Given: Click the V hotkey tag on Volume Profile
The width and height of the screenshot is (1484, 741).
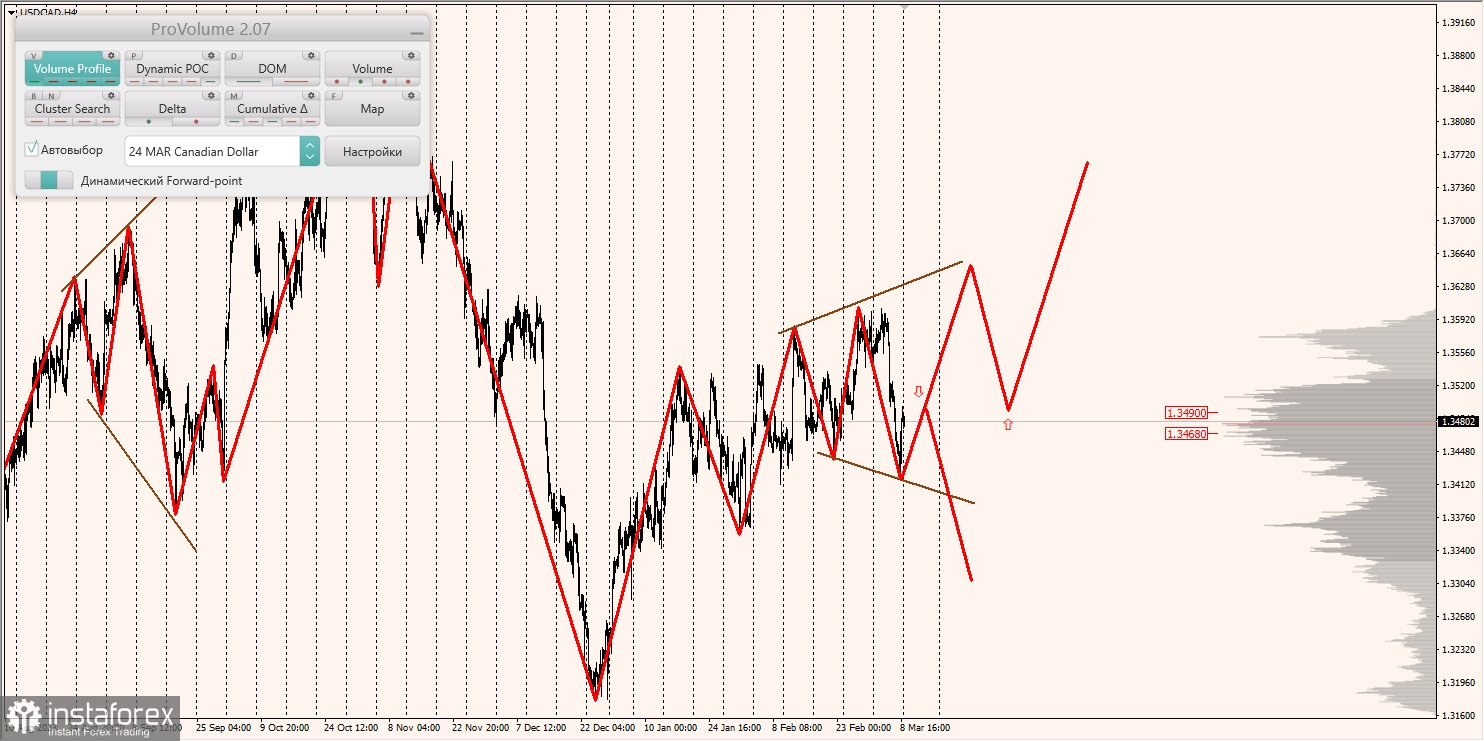Looking at the screenshot, I should (x=34, y=56).
